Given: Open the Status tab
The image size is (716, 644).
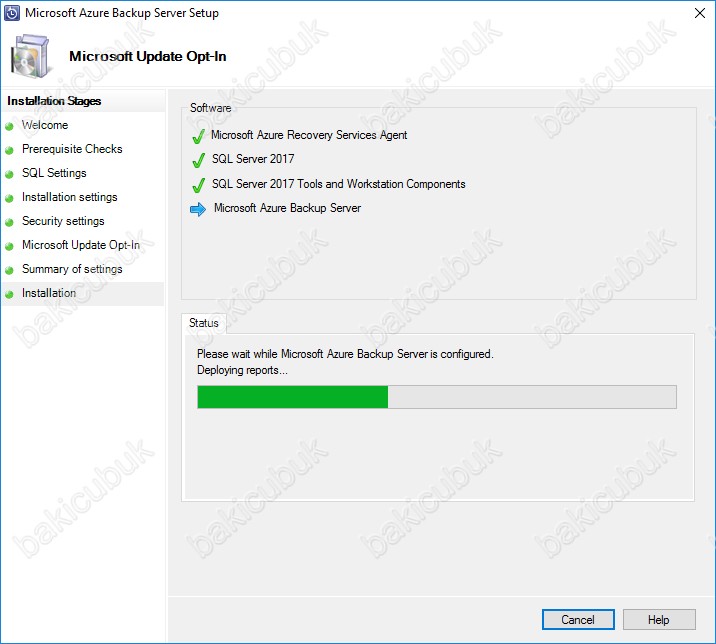Looking at the screenshot, I should tap(204, 323).
